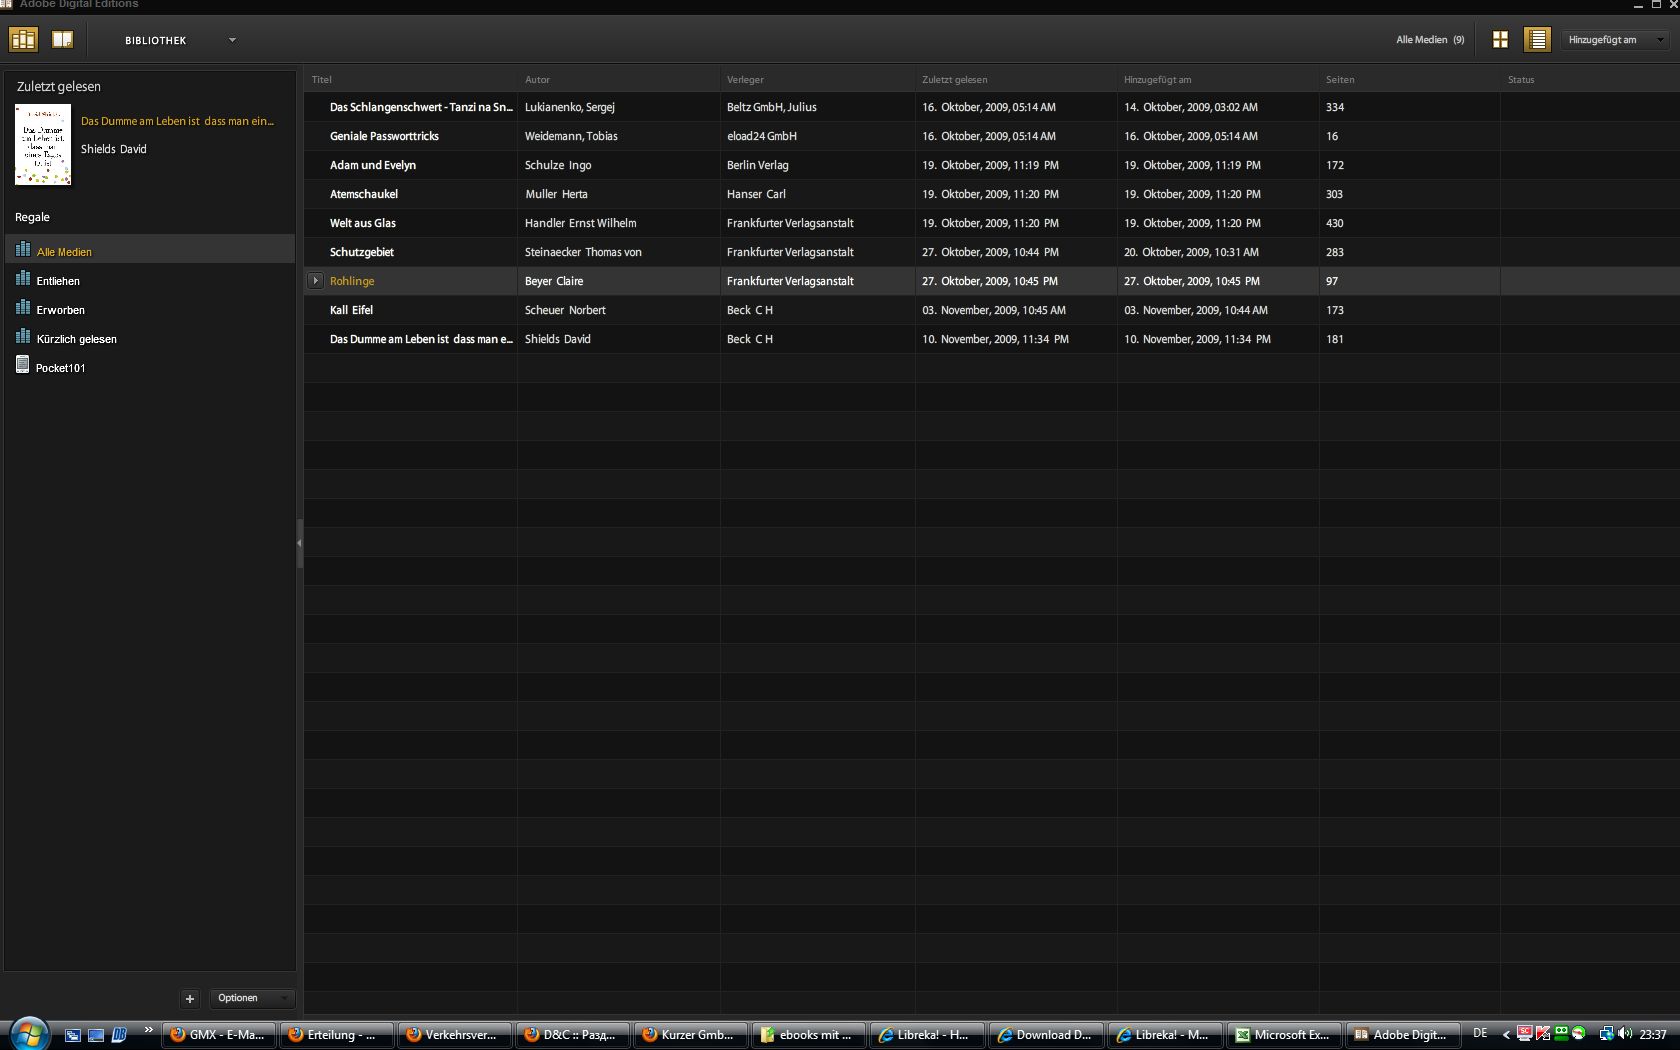The height and width of the screenshot is (1050, 1680).
Task: Click the Kürzlich gelesen shelf icon
Action: (23, 337)
